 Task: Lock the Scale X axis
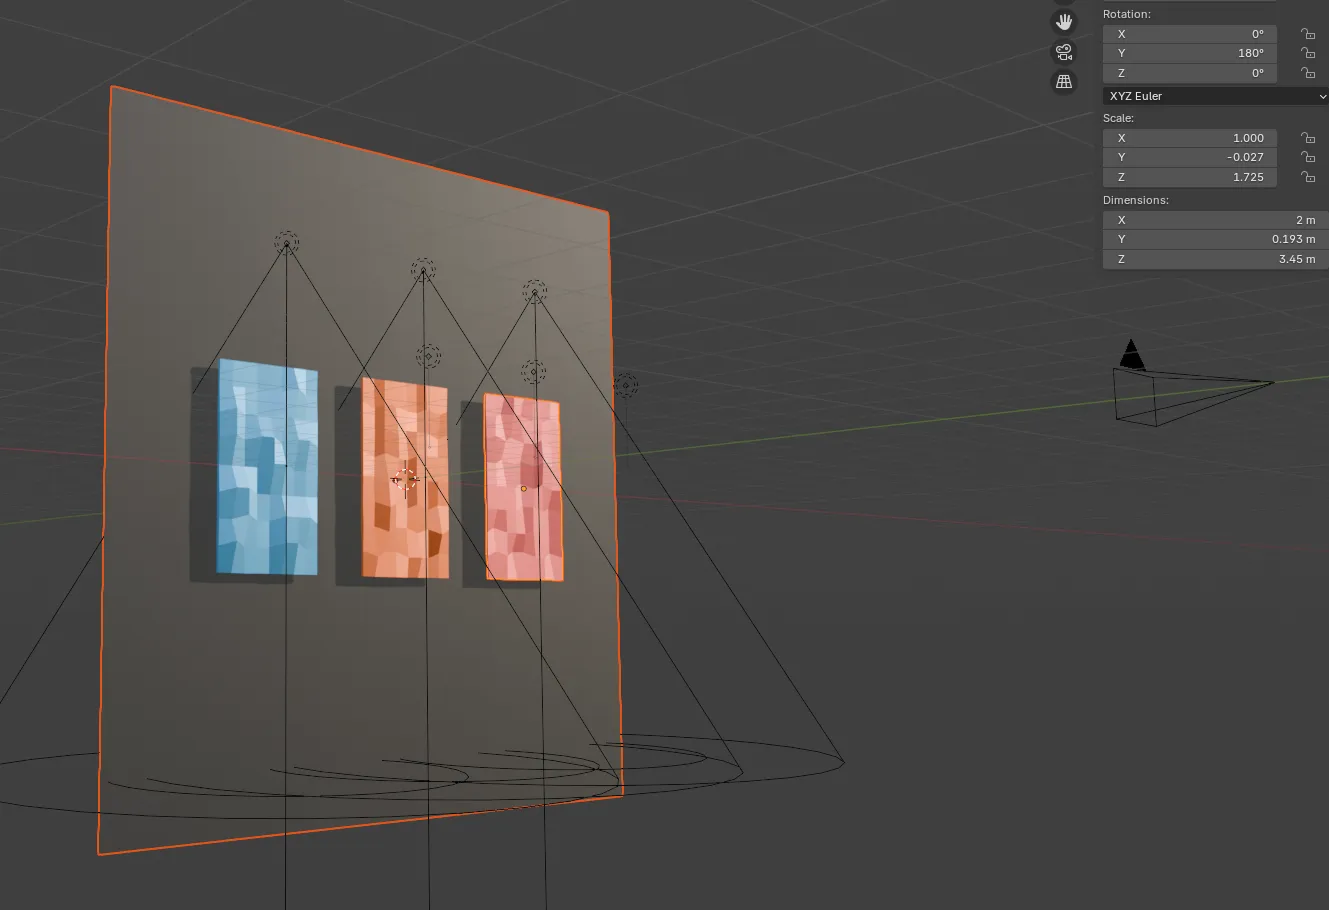click(1307, 138)
